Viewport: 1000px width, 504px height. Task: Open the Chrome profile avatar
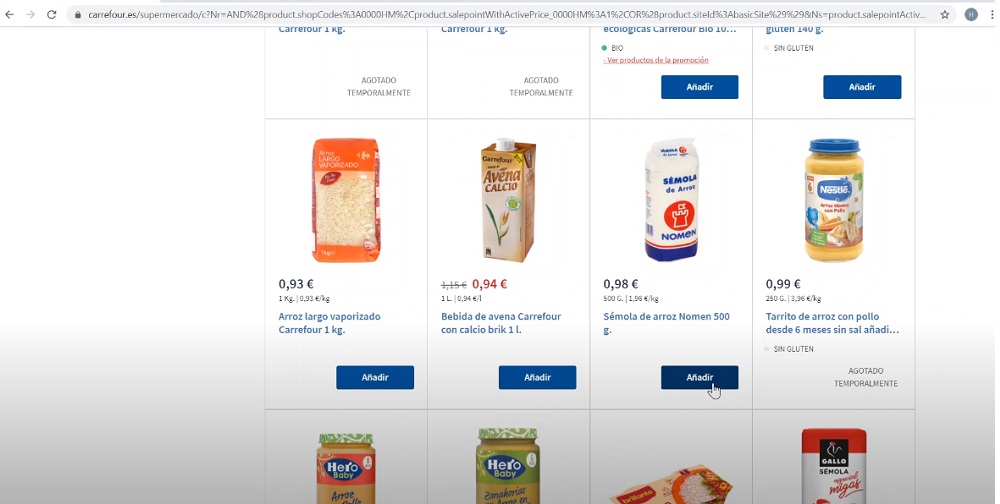[971, 15]
